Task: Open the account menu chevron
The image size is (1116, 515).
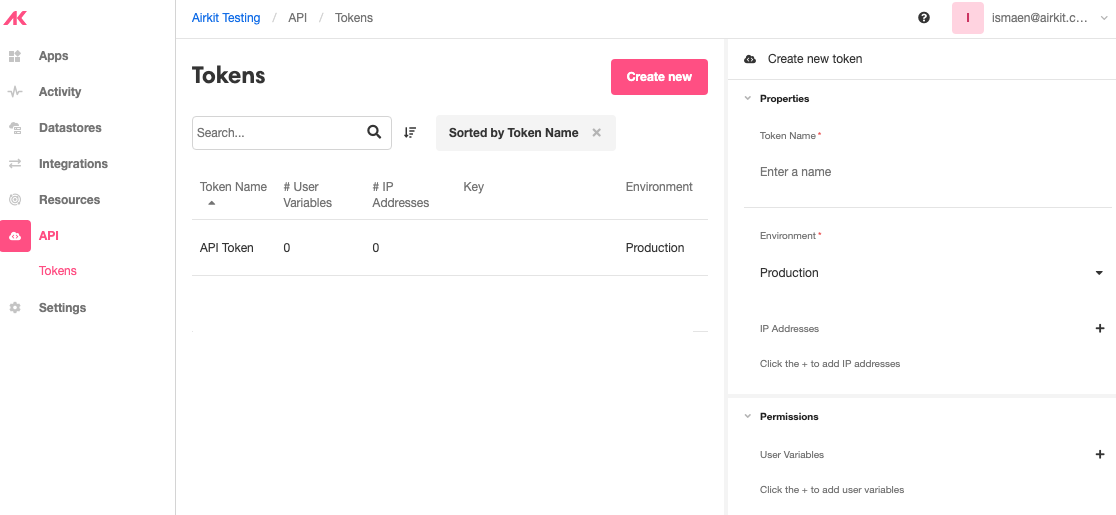Action: 1103,19
